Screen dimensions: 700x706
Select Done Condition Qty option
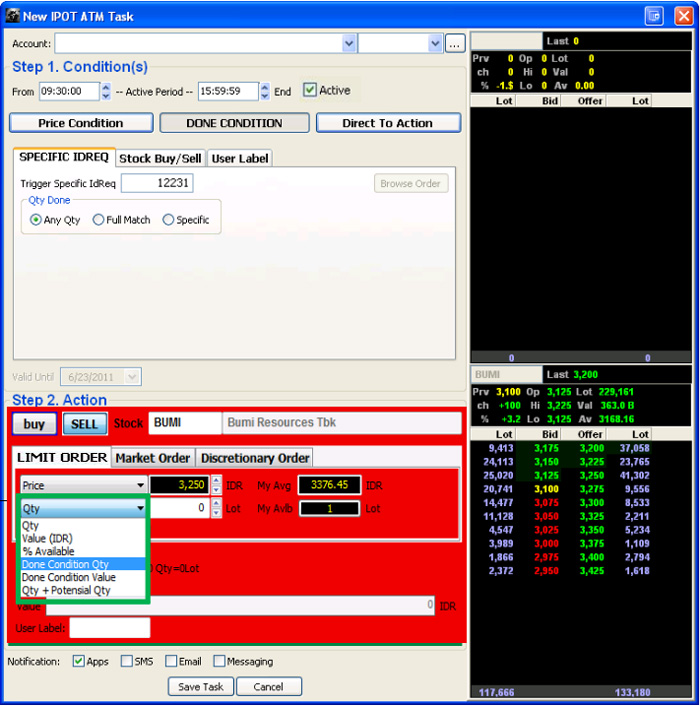[83, 564]
